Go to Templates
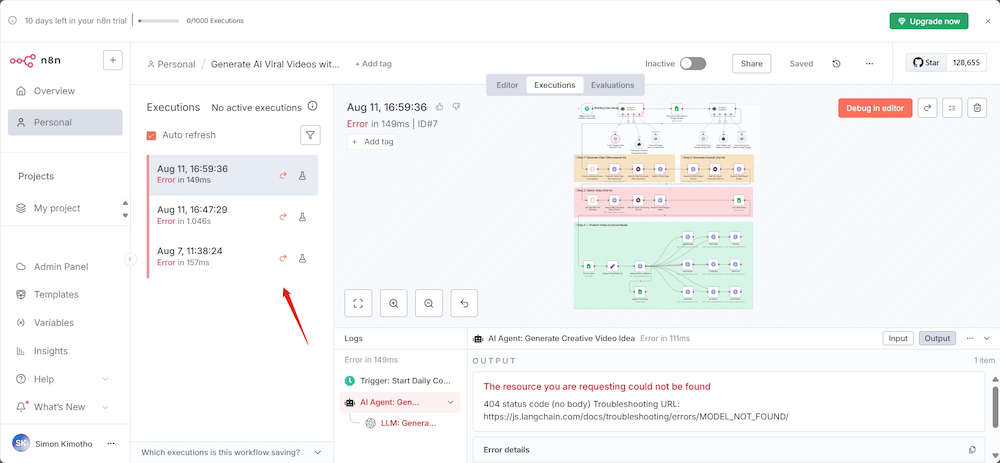The height and width of the screenshot is (463, 1000). pos(56,295)
